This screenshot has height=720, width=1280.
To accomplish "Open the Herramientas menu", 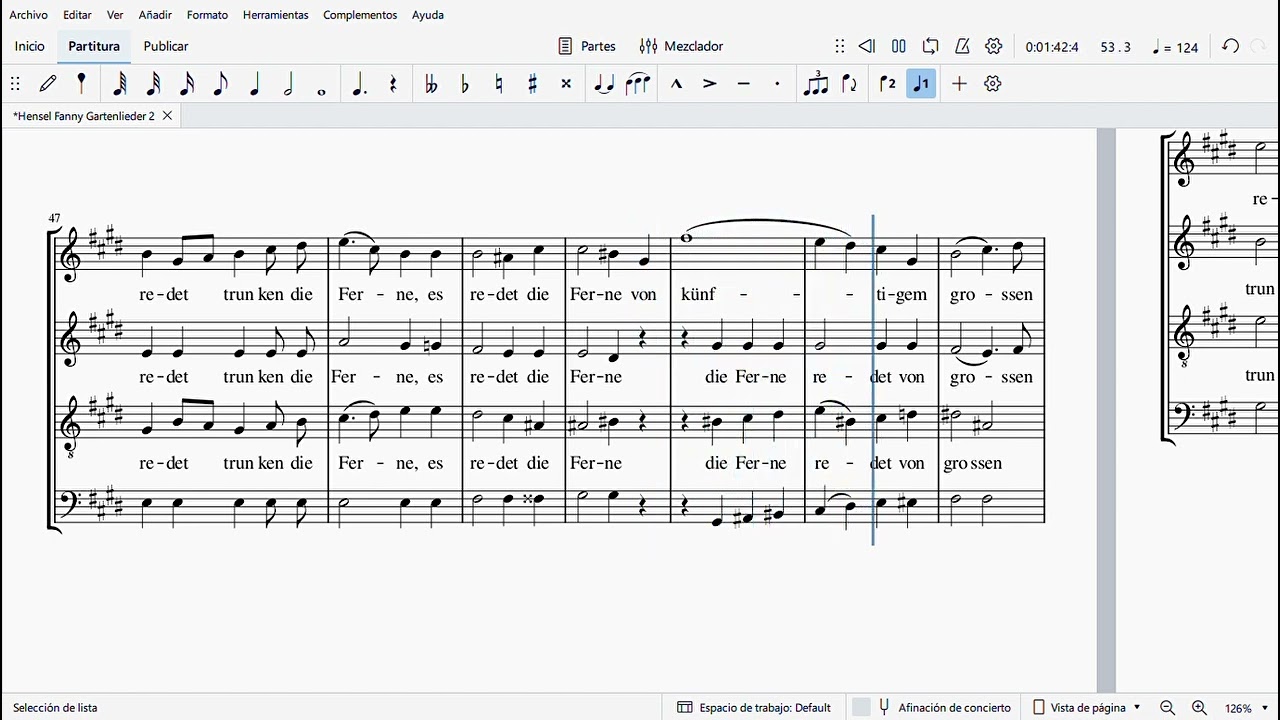I will (275, 15).
